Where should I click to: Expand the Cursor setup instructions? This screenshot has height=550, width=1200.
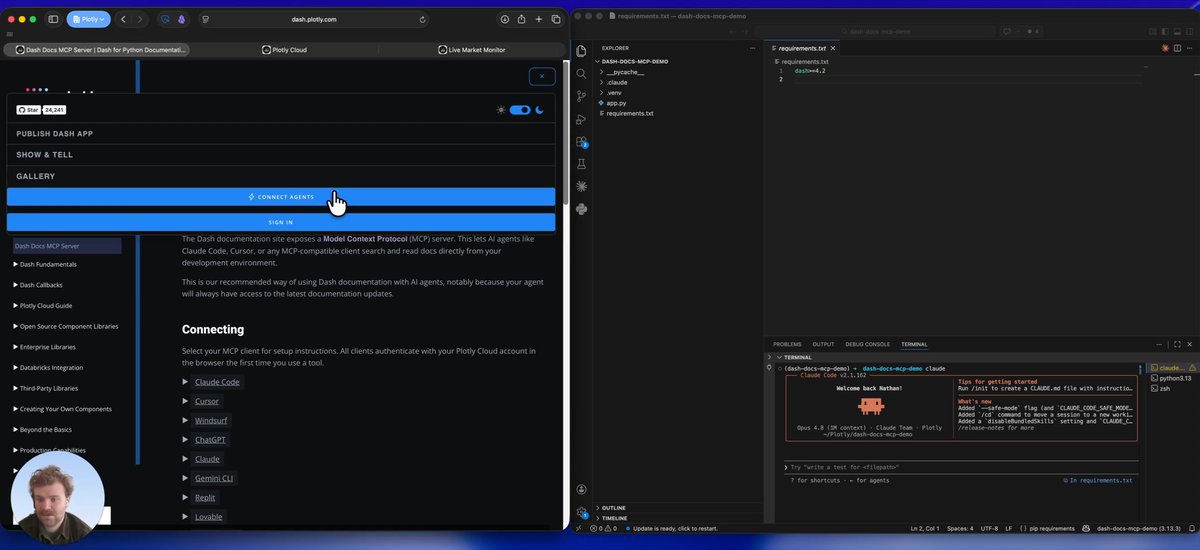tap(207, 401)
